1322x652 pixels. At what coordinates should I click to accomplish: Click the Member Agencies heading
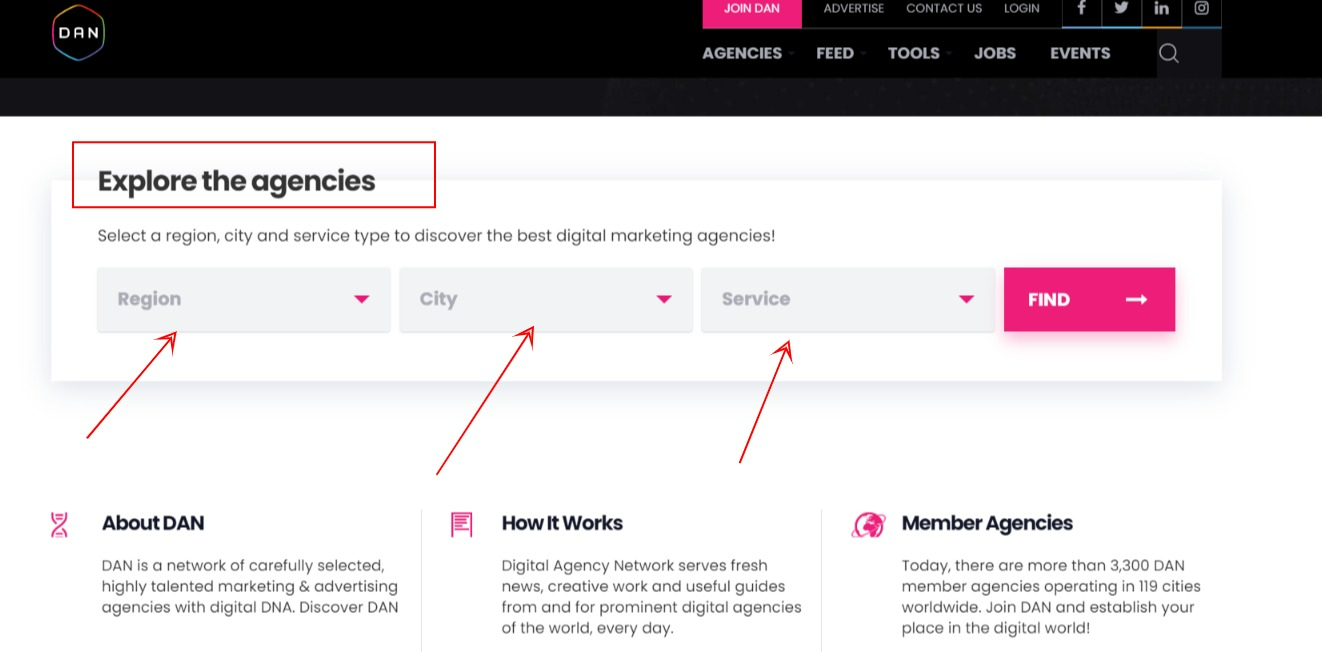point(987,523)
